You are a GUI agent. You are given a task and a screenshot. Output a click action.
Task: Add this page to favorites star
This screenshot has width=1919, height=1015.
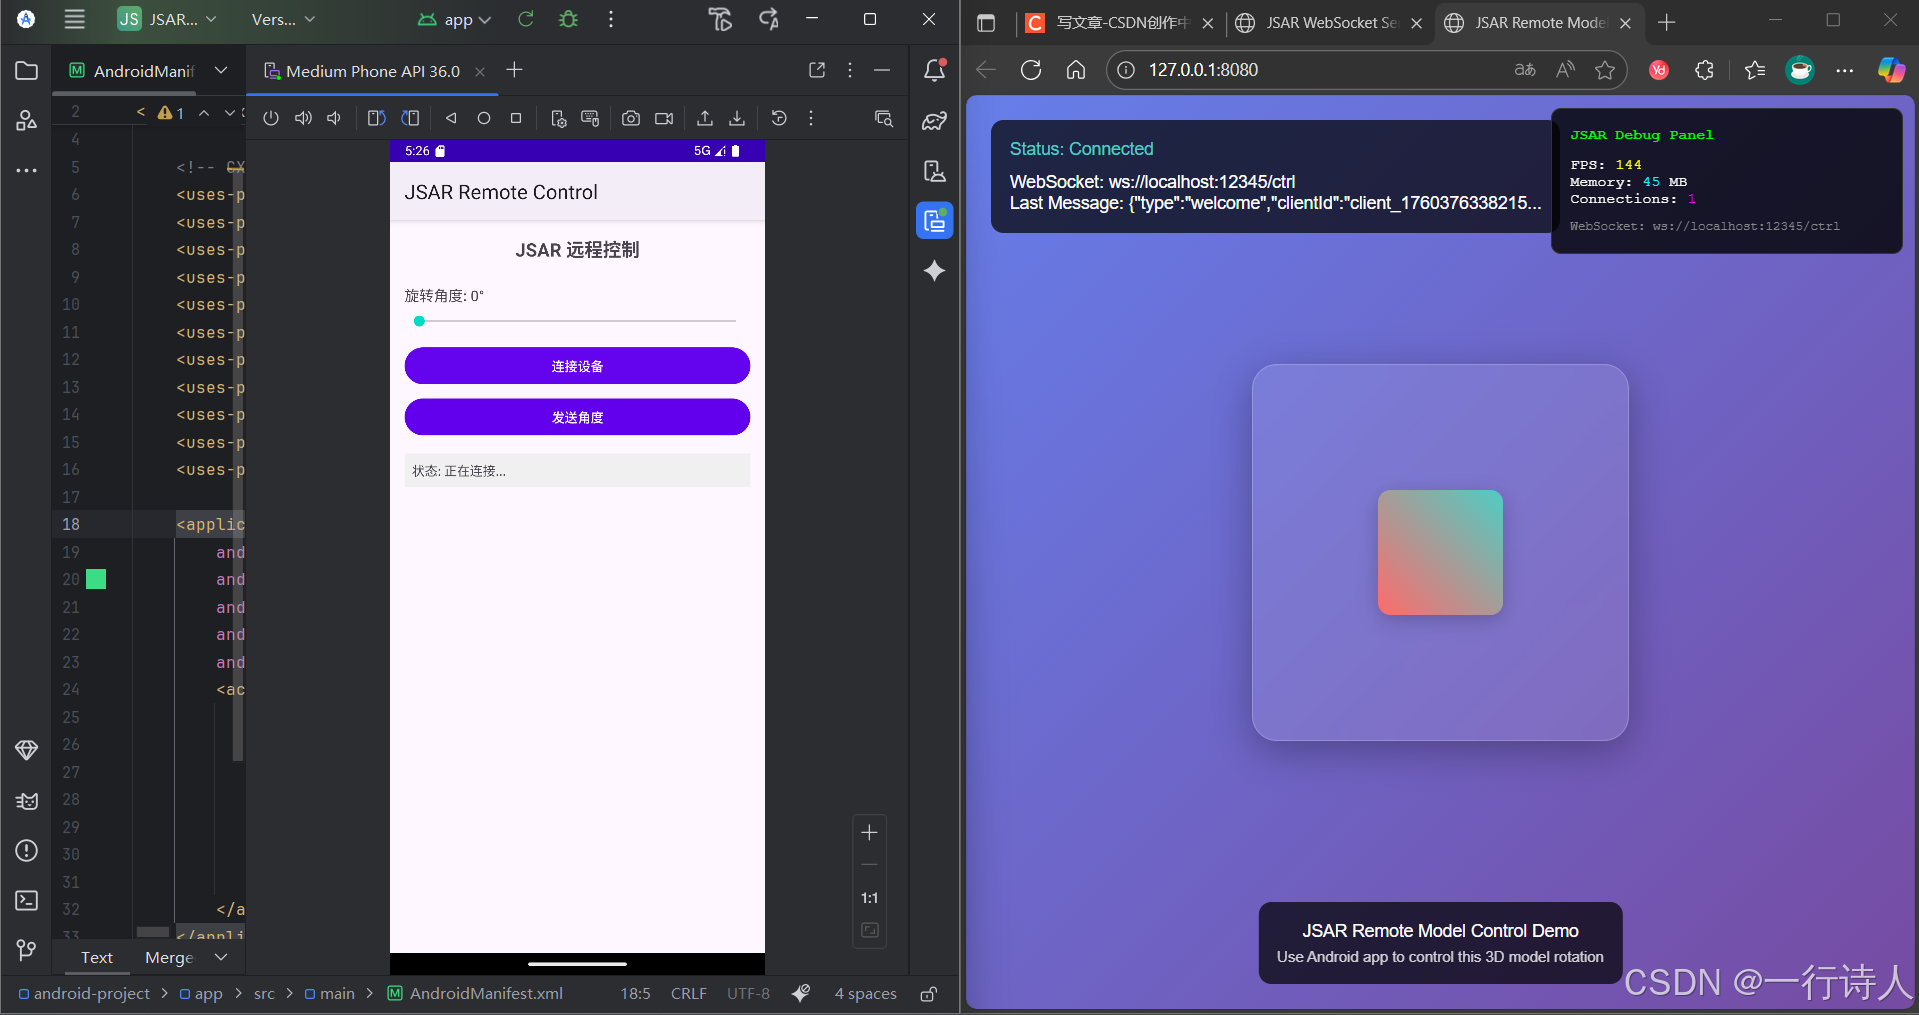1605,70
